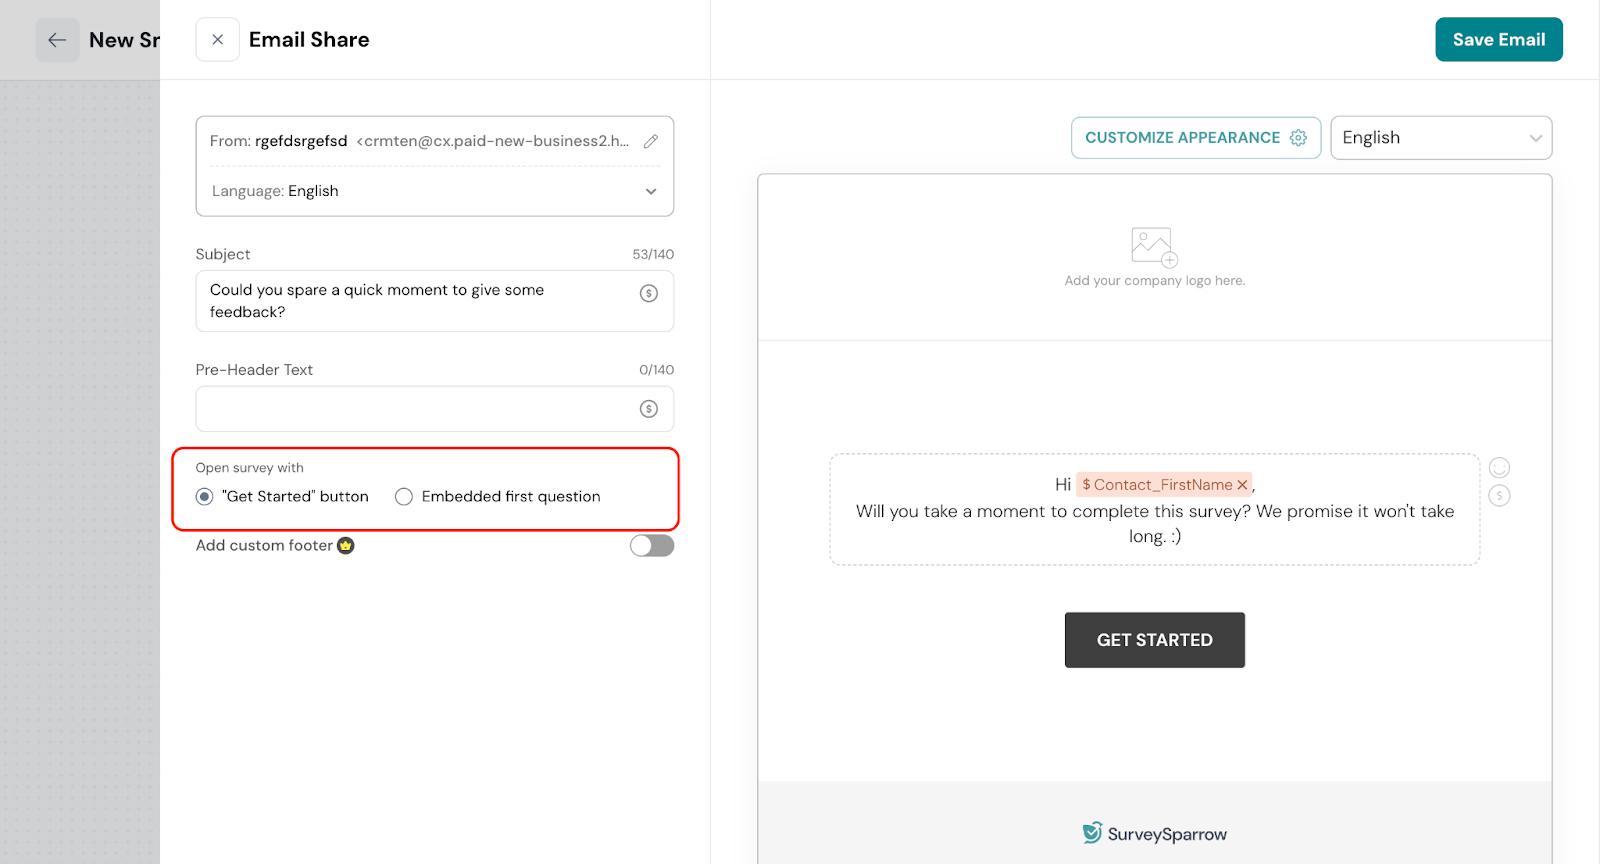Remove the Contact_FirstName variable tag
Viewport: 1600px width, 864px height.
coord(1242,485)
